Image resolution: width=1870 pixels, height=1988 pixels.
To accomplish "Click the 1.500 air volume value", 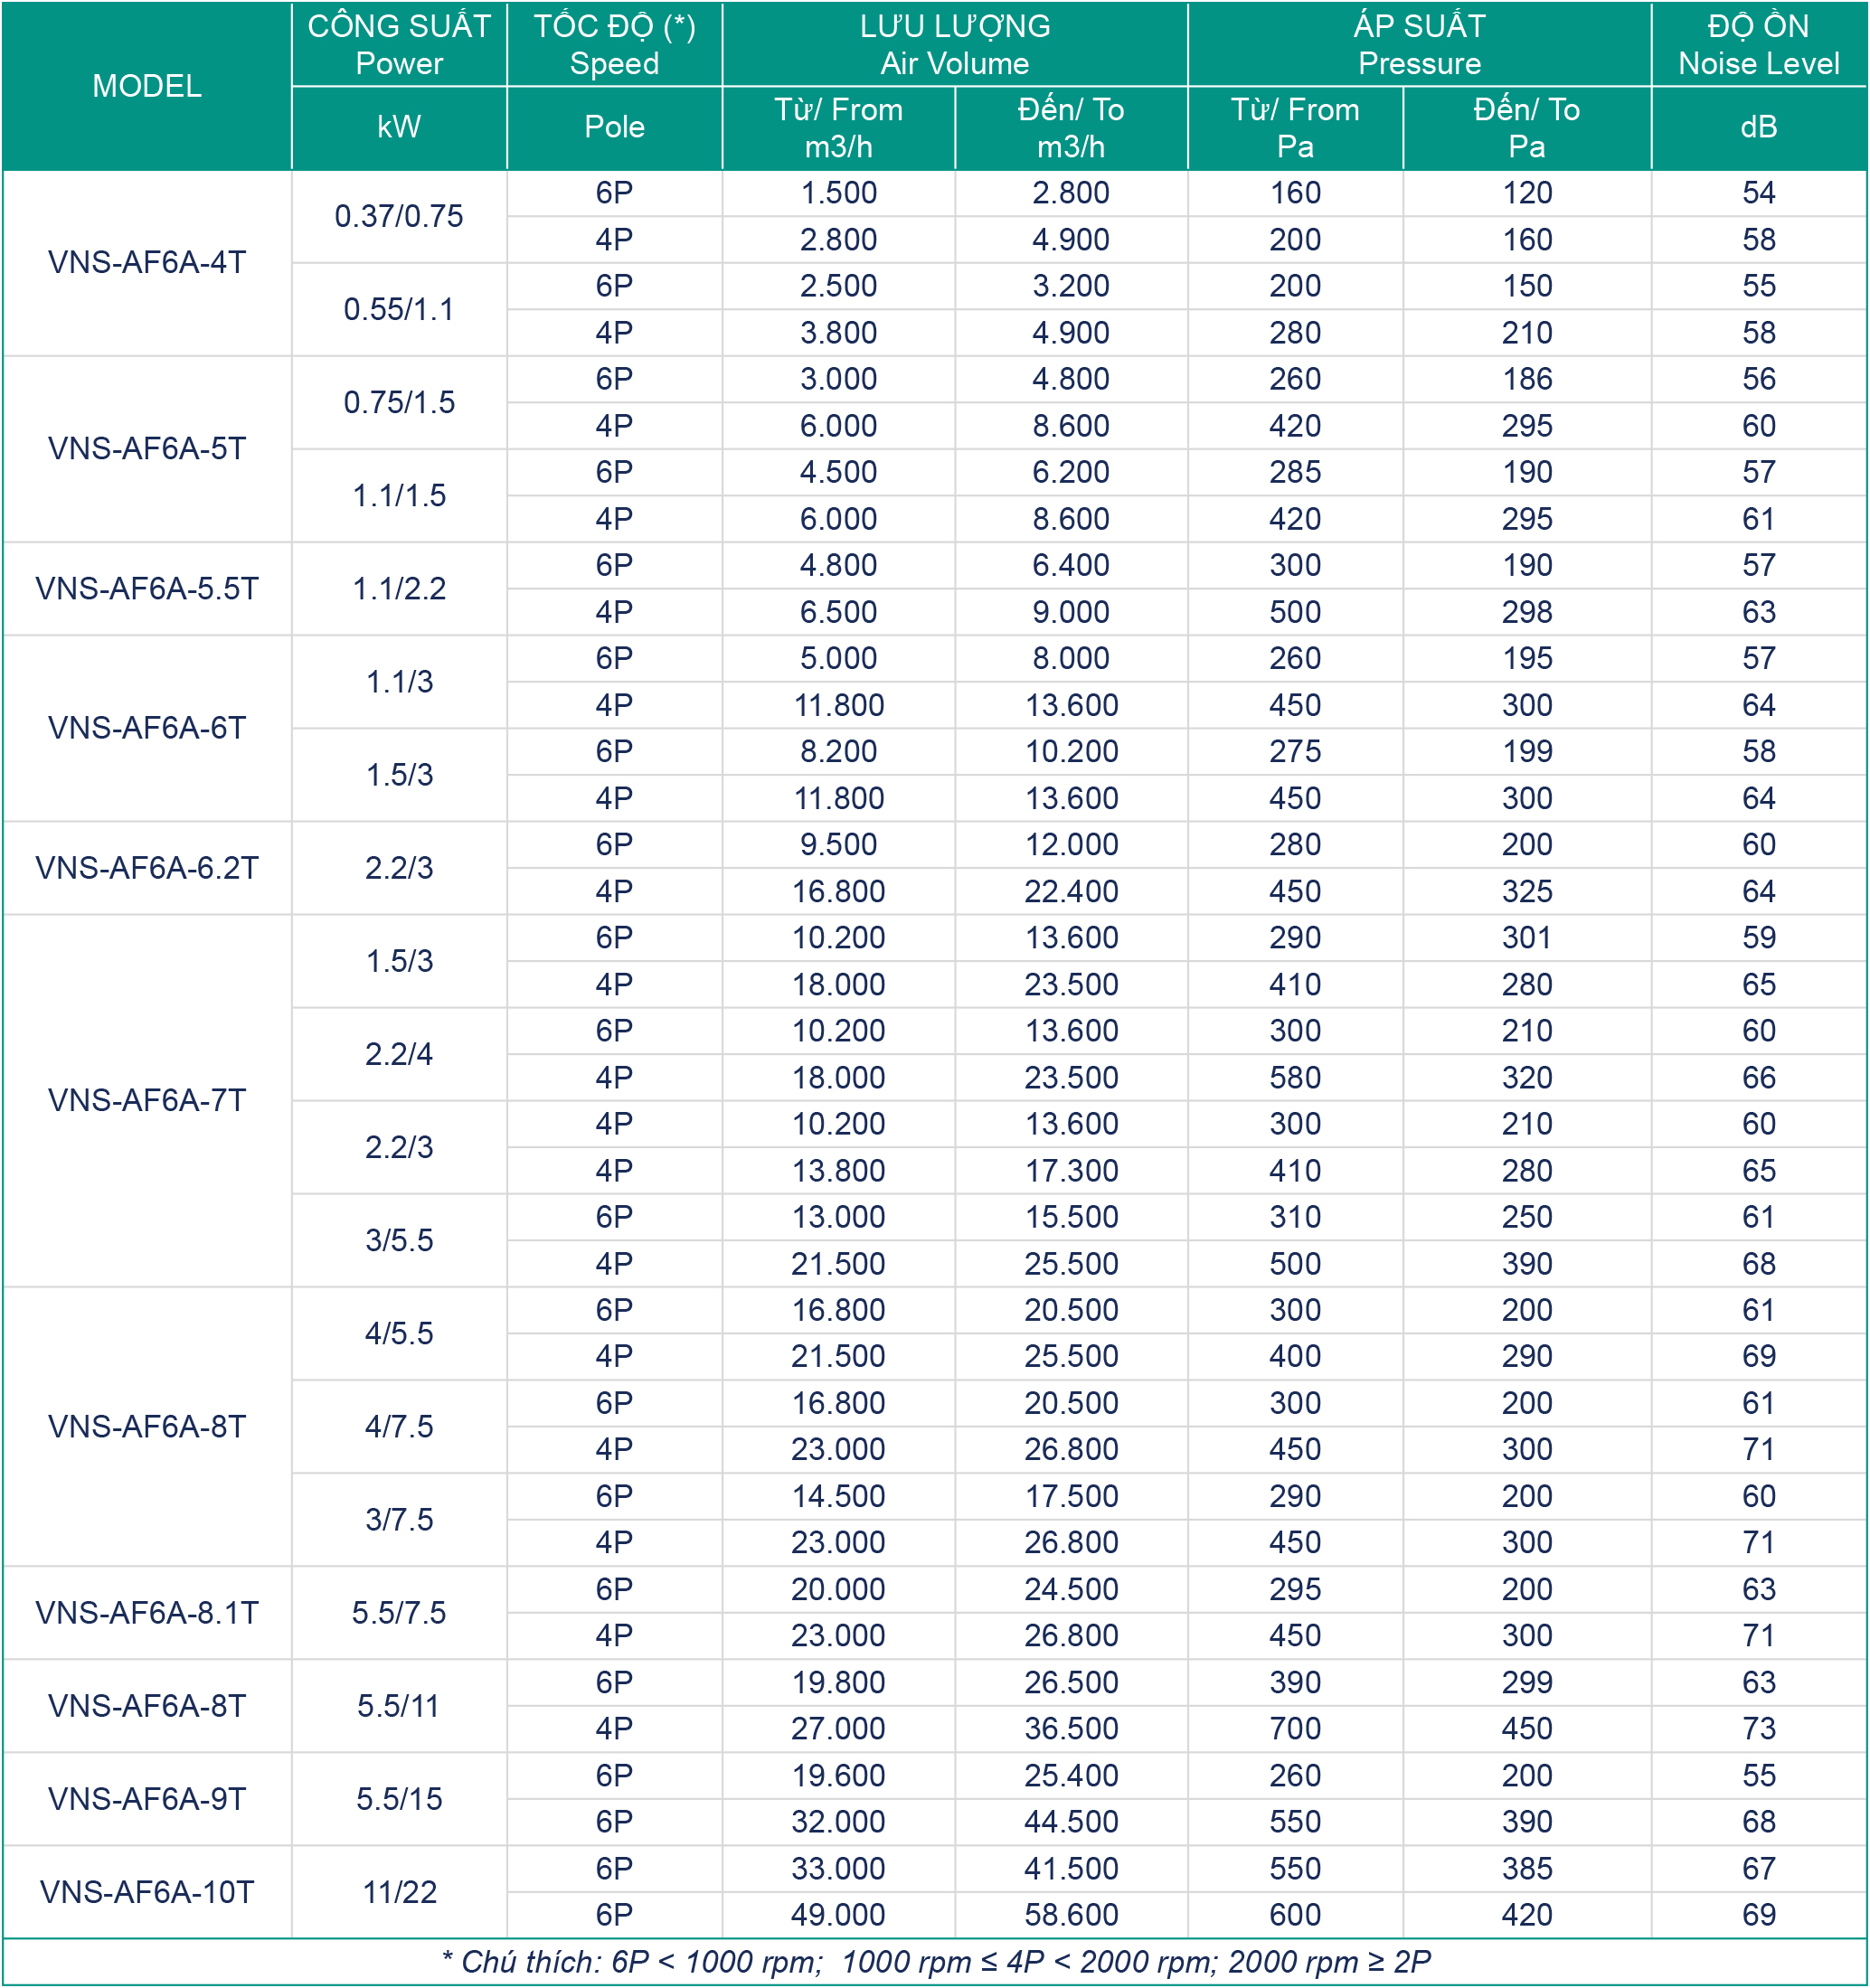I will 838,193.
